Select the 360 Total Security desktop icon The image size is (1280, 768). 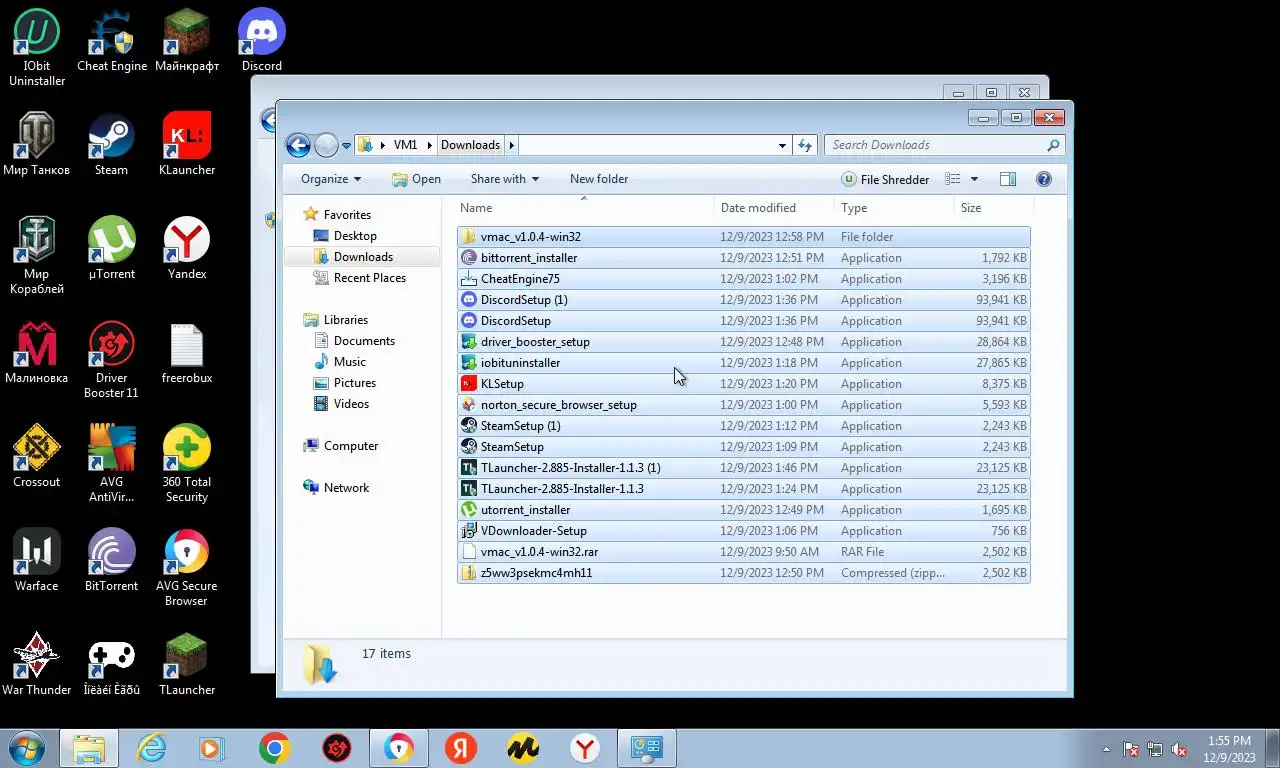tap(187, 464)
